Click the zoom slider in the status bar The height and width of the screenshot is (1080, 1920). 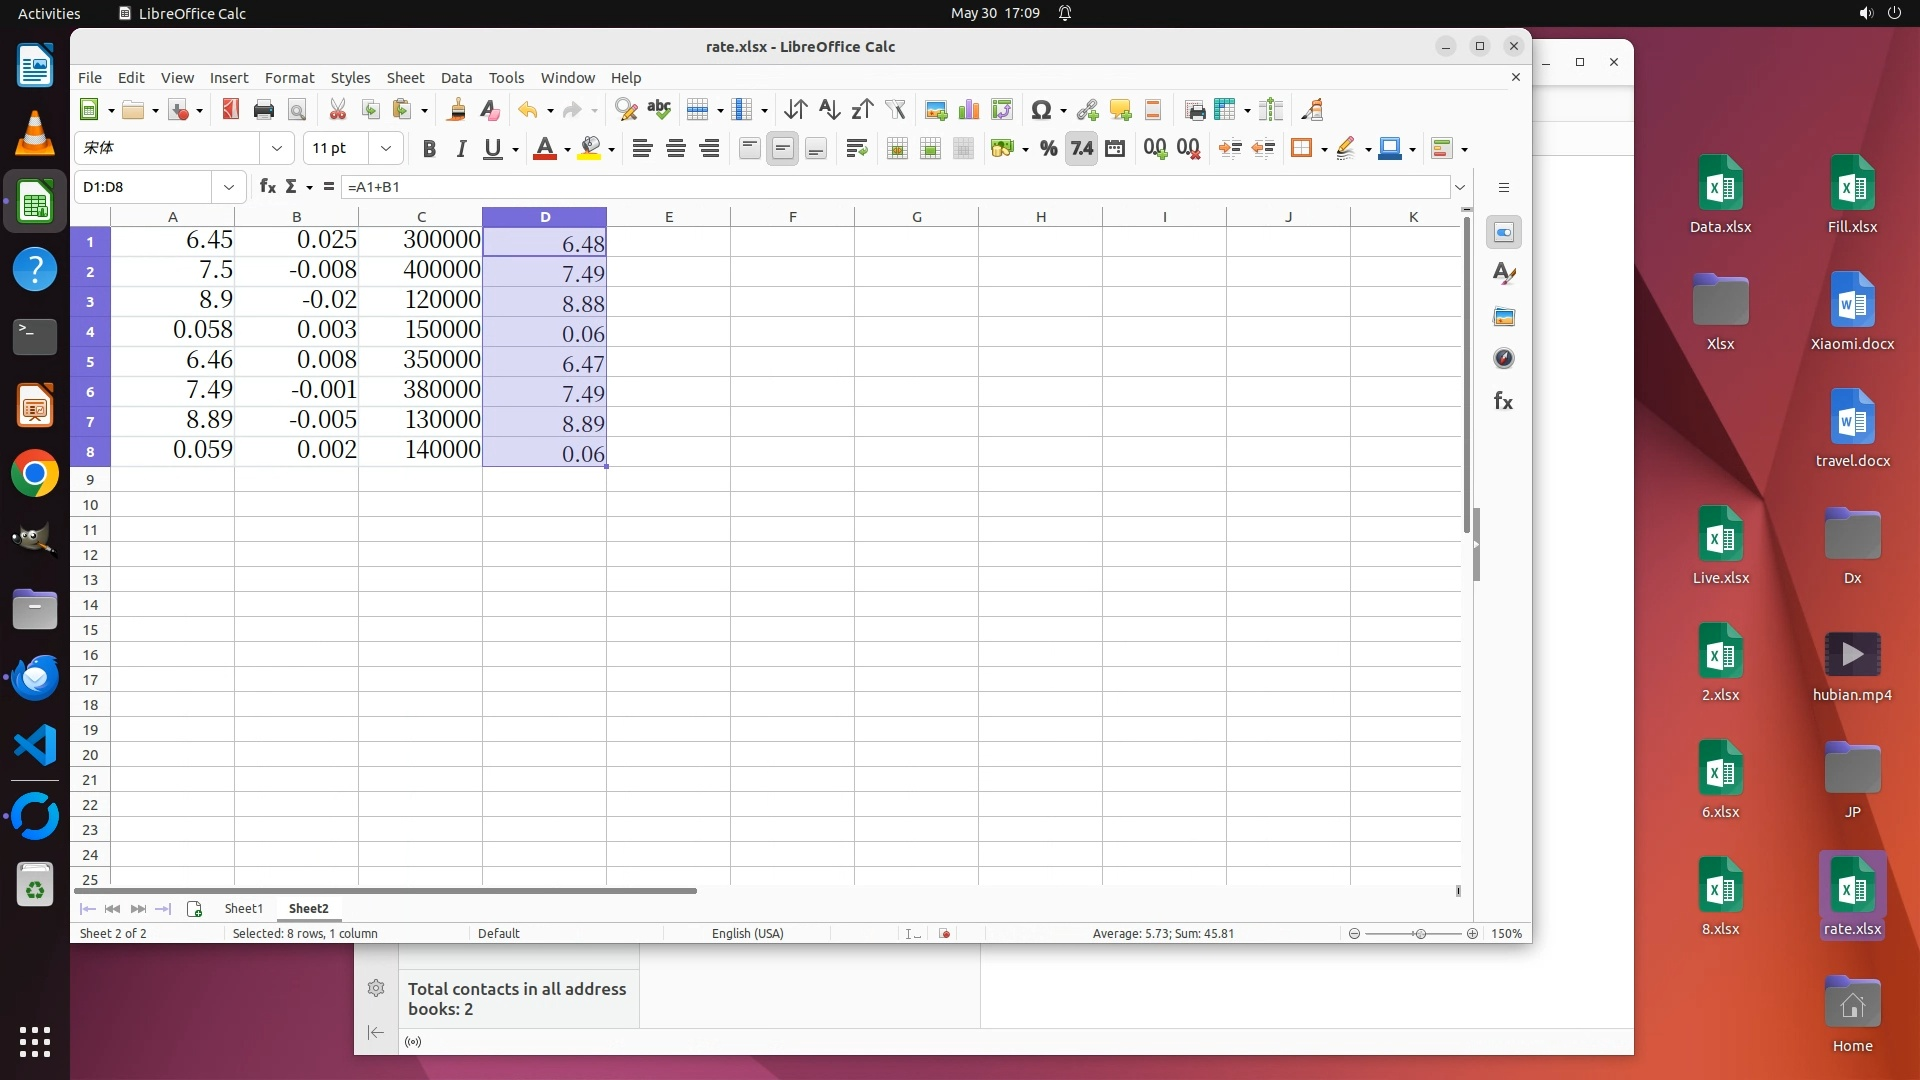tap(1418, 934)
